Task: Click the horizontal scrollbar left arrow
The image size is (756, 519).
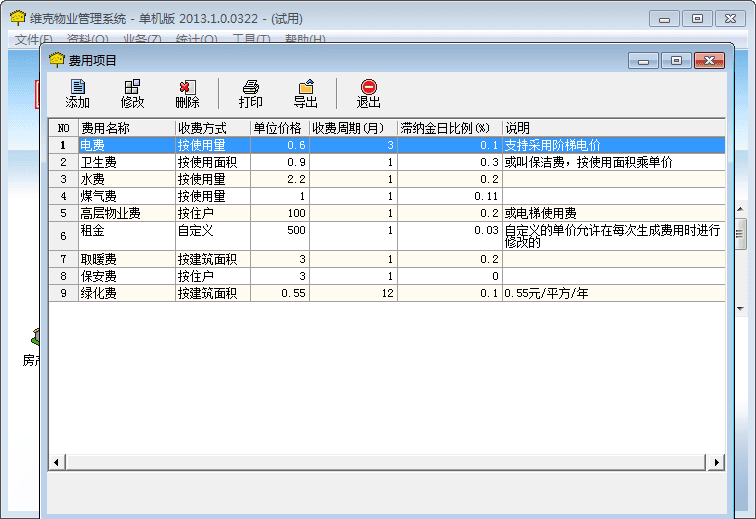Action: pos(56,462)
